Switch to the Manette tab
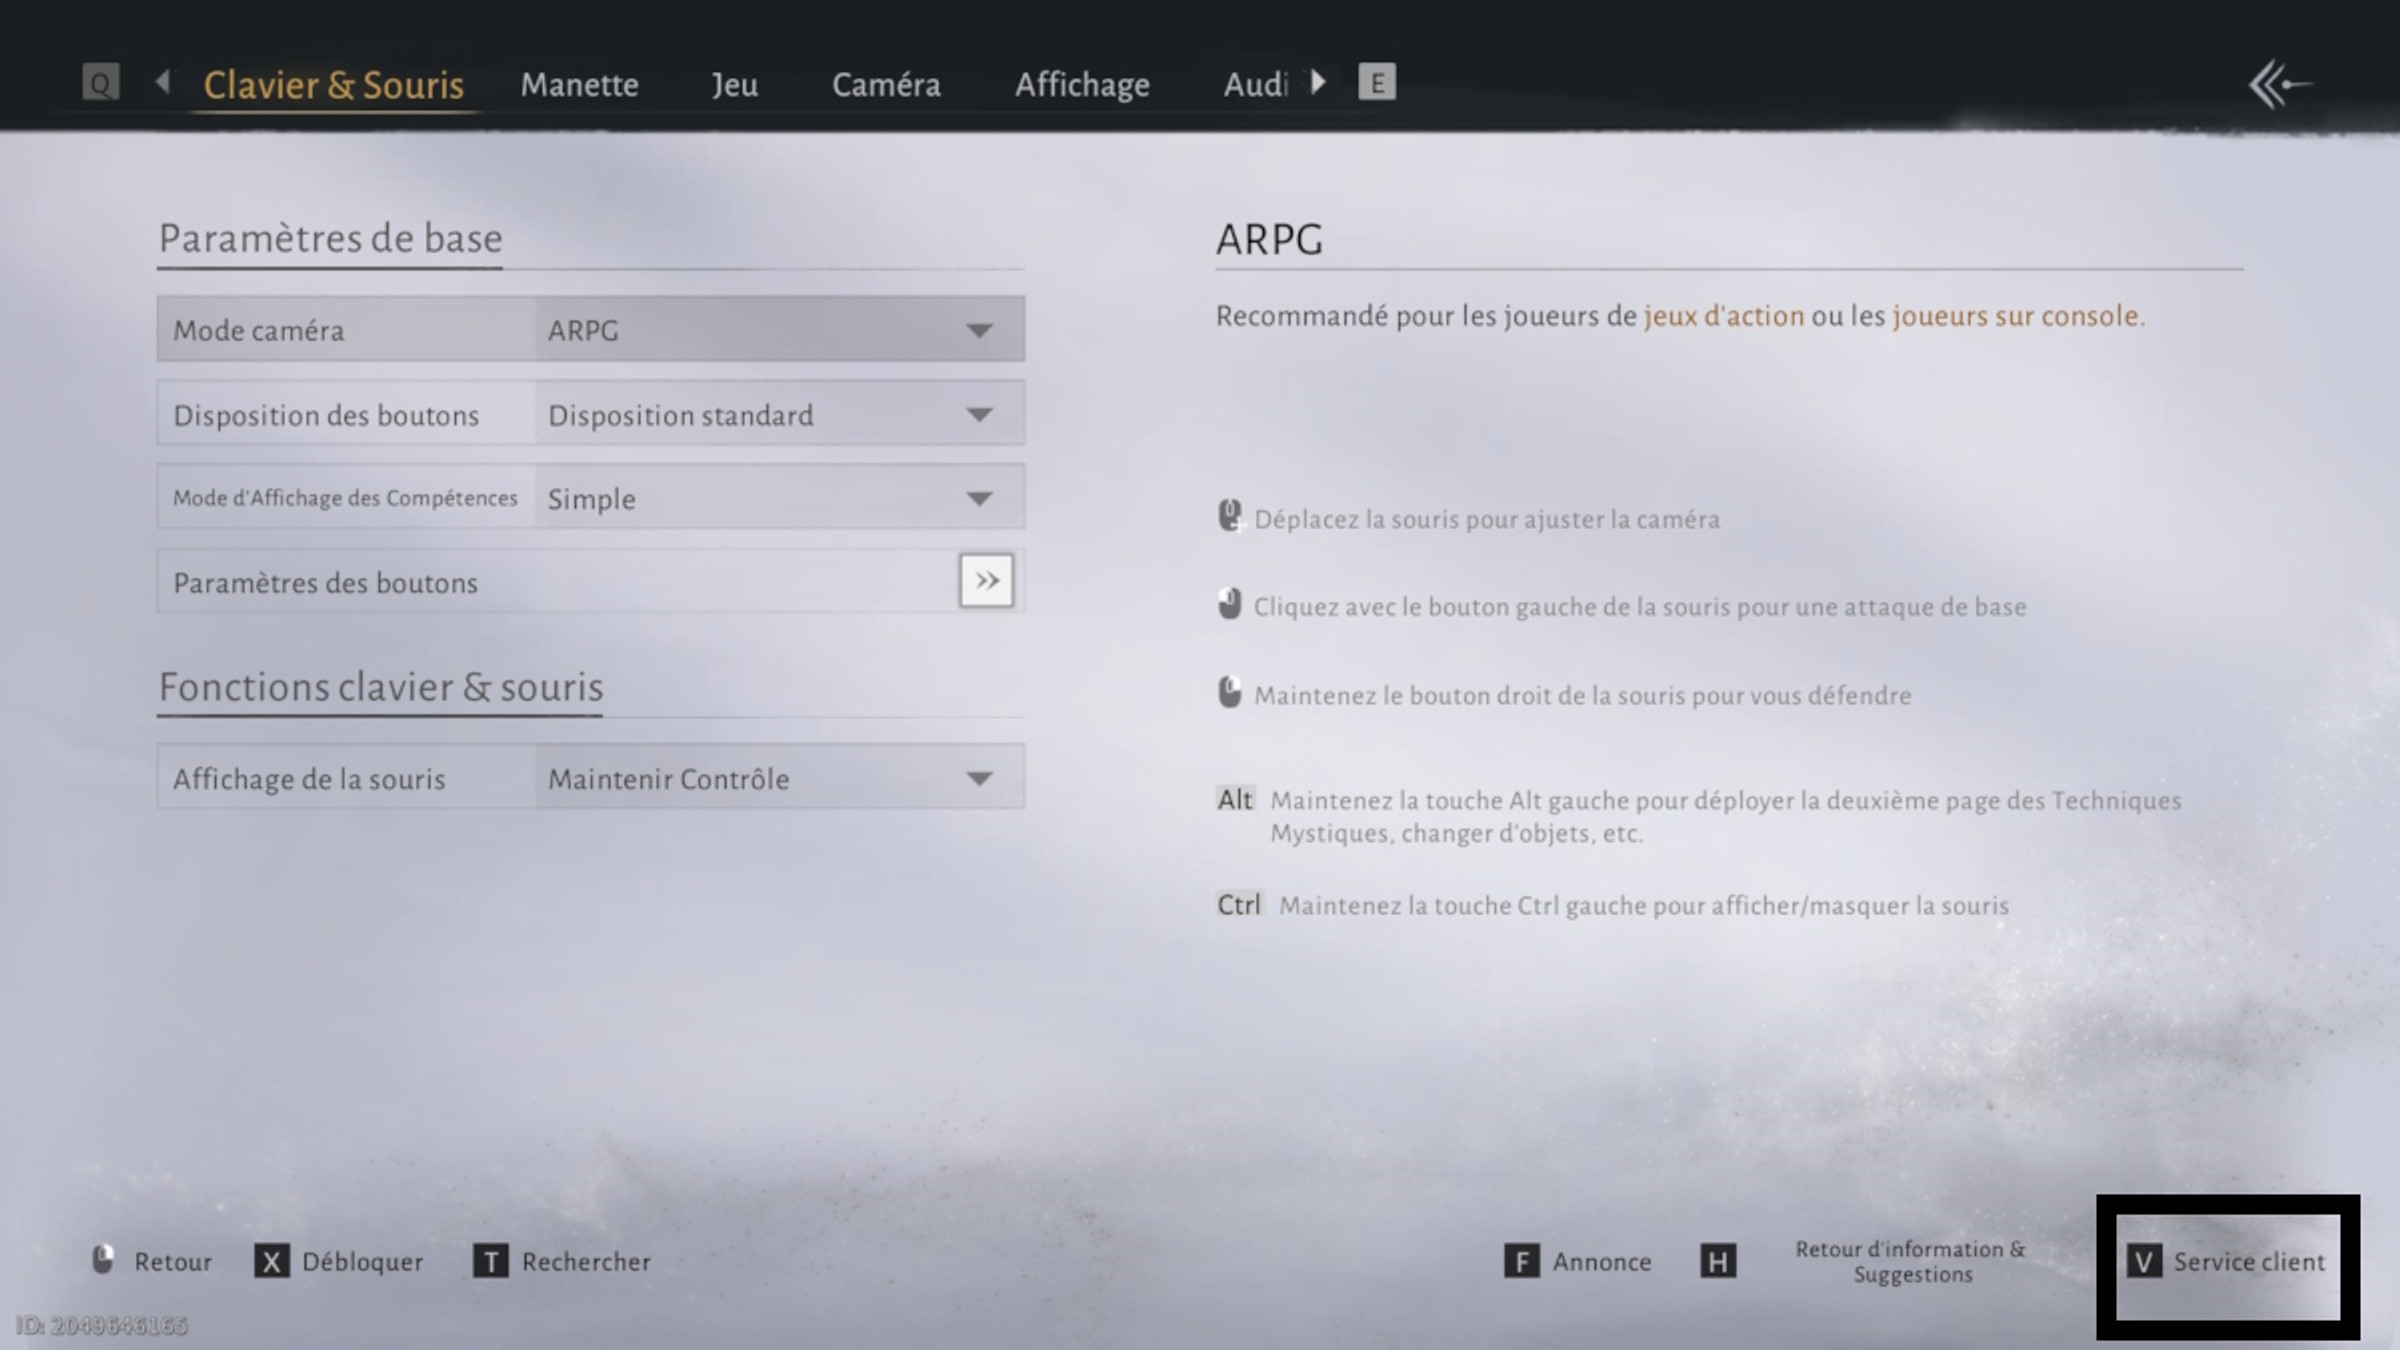The height and width of the screenshot is (1350, 2400). tap(579, 85)
